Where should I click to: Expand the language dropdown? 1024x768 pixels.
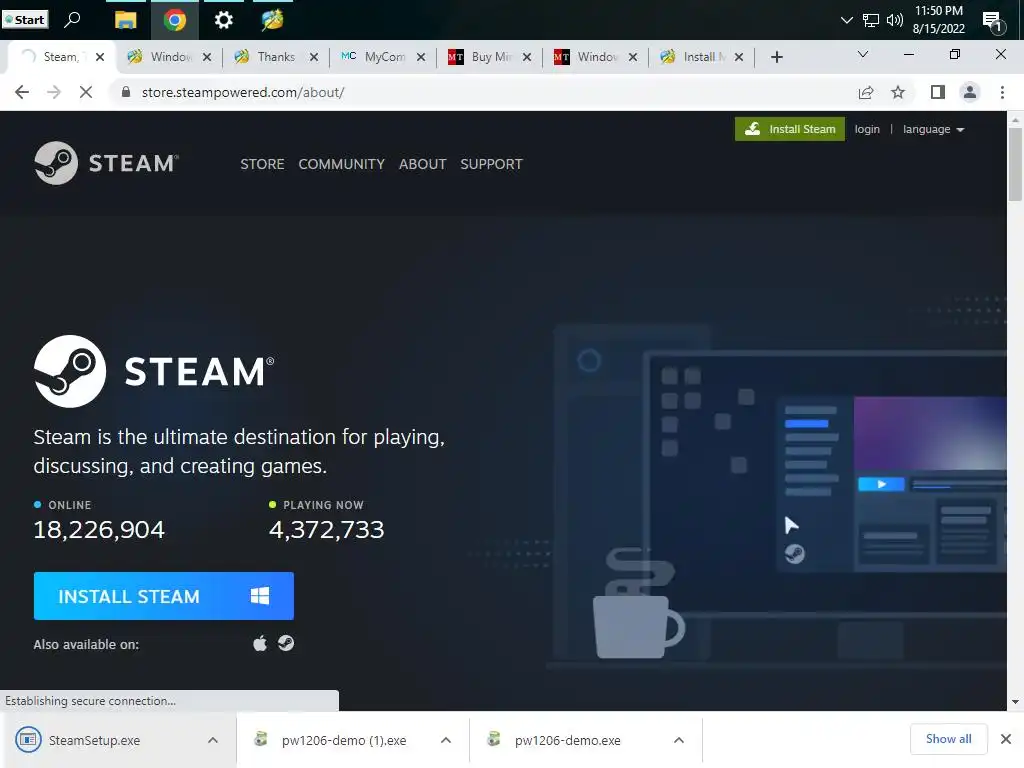933,129
